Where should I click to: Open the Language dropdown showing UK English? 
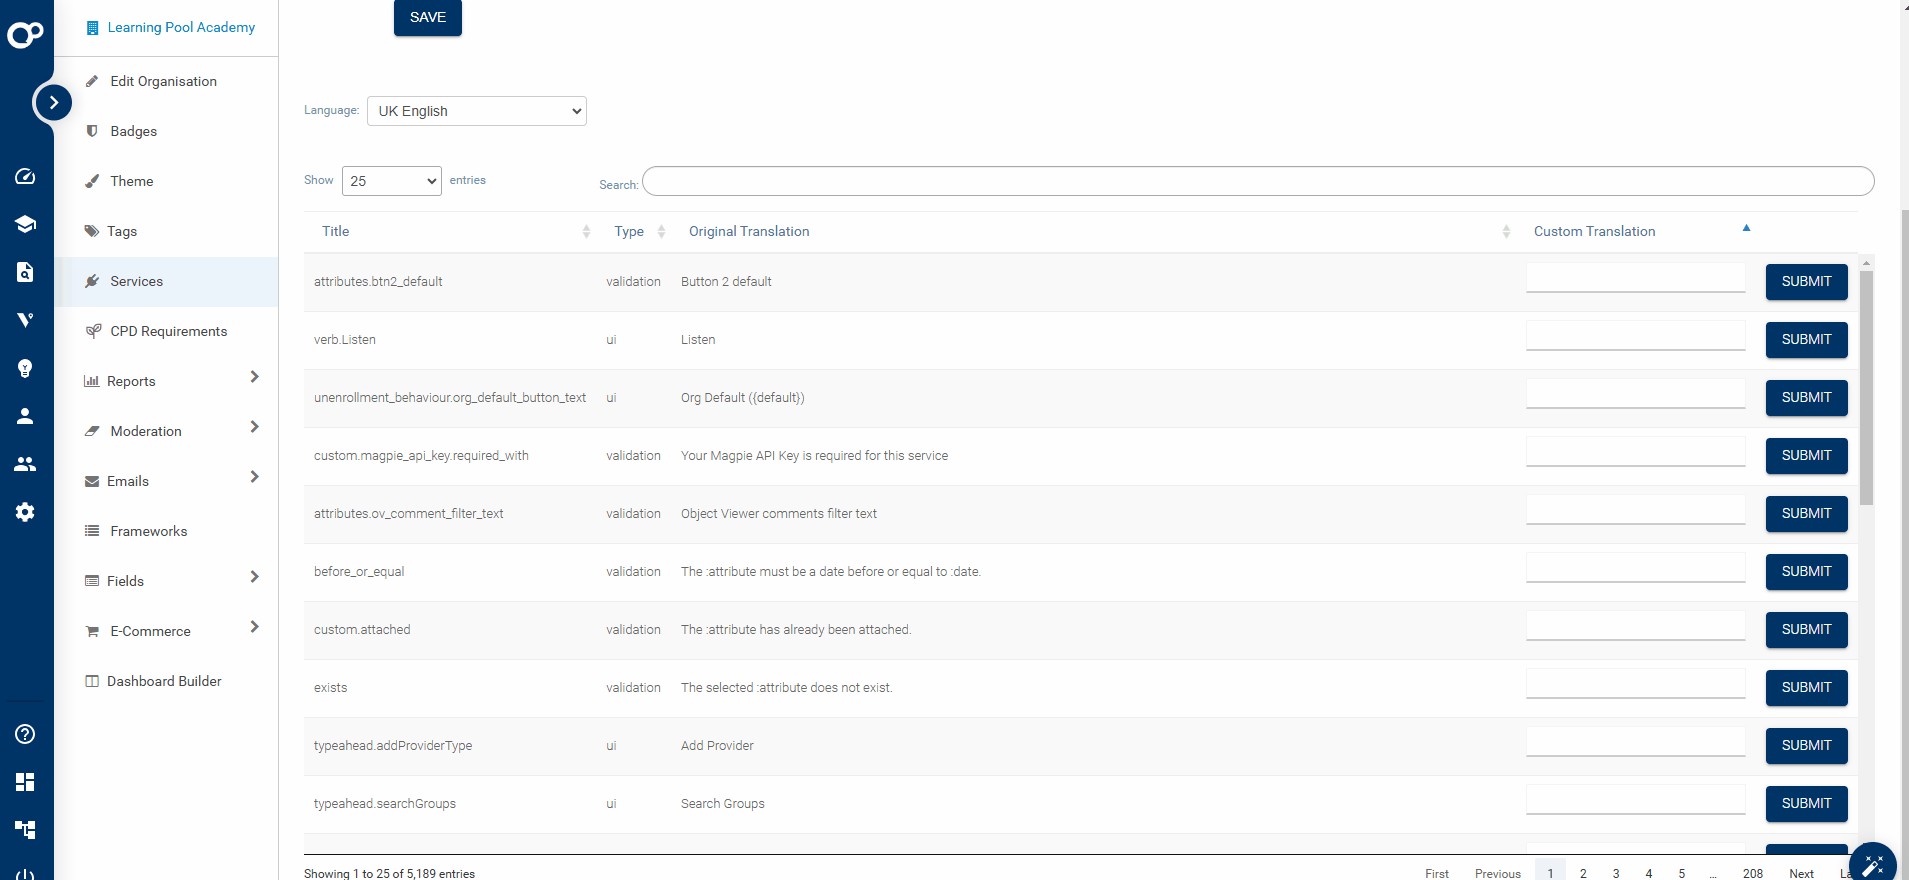pos(477,111)
